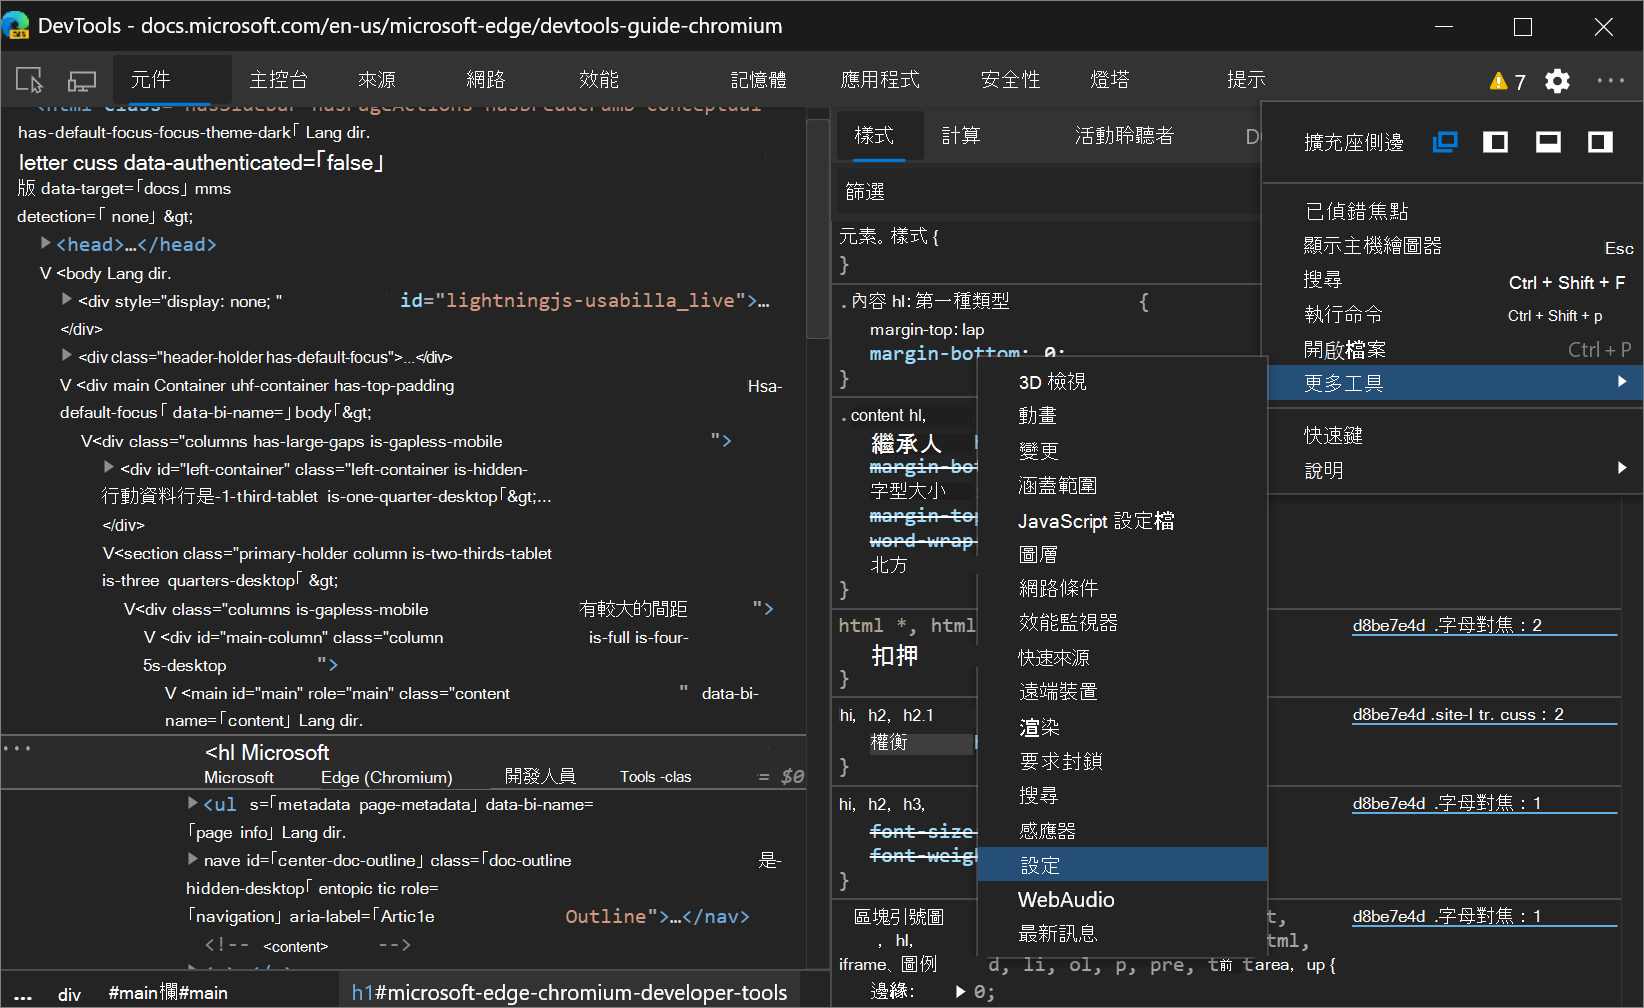Choose 搜尋 Ctrl+Shift+F menu entry

tap(1453, 281)
